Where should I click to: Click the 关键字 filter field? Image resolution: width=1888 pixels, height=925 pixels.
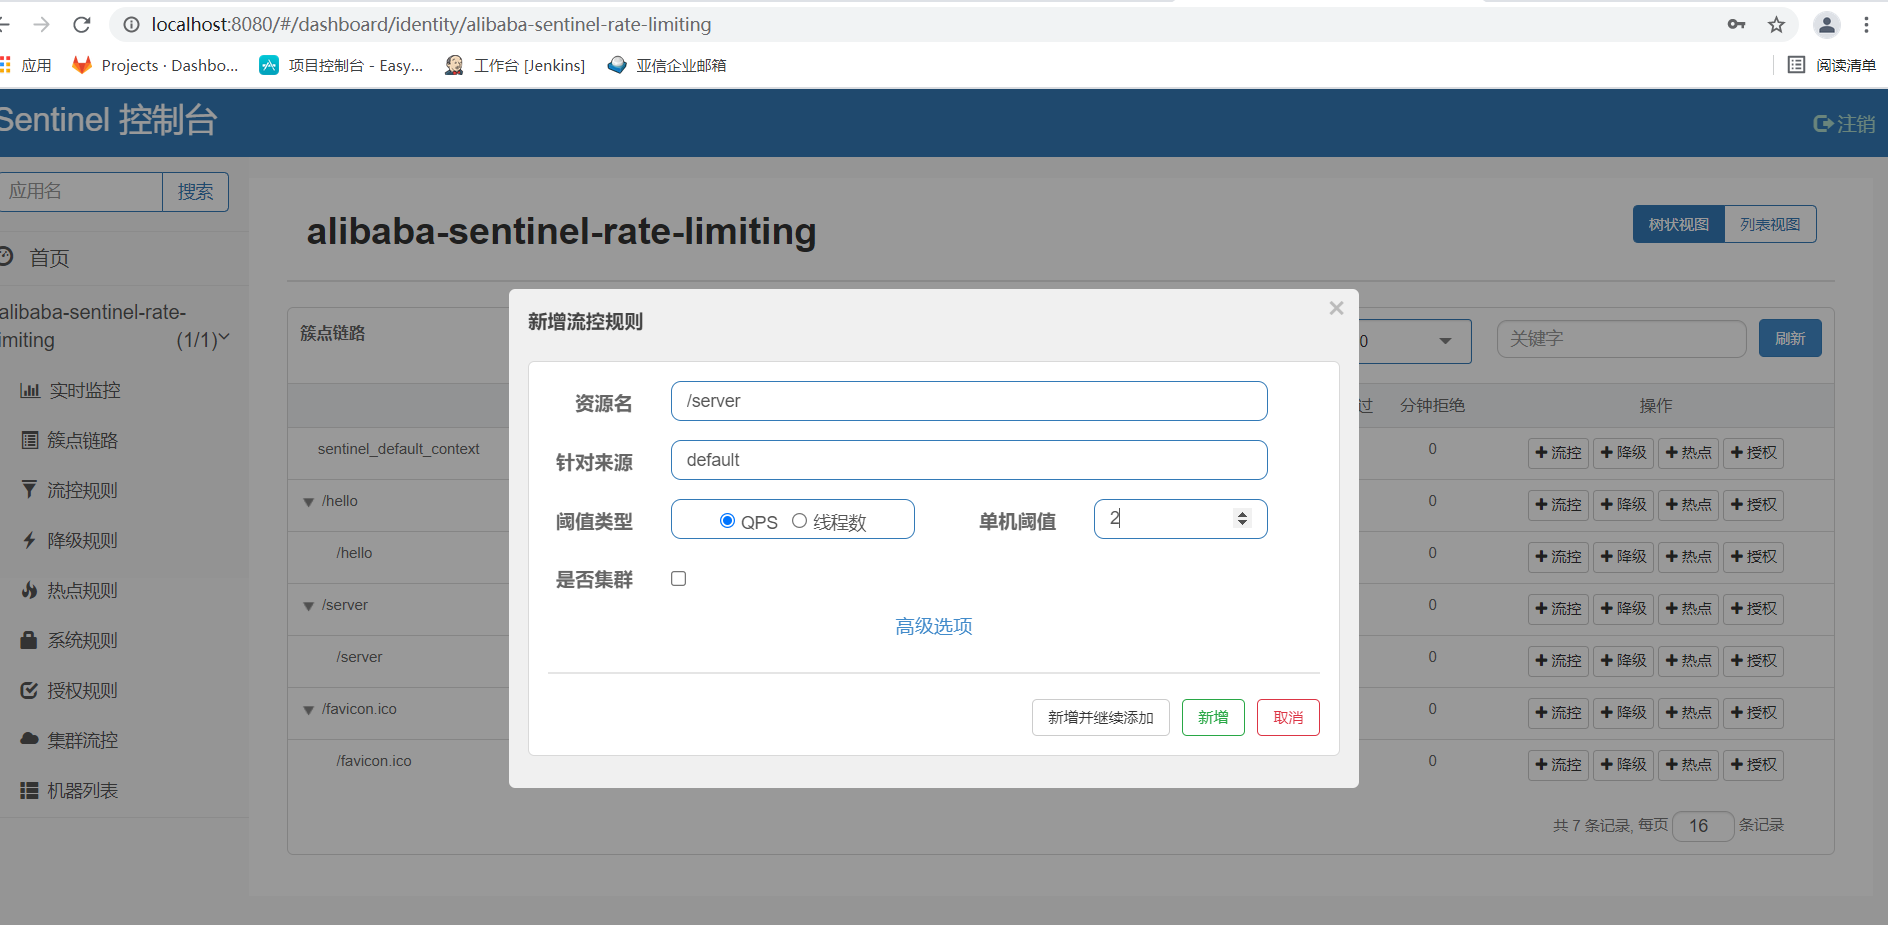pyautogui.click(x=1621, y=339)
